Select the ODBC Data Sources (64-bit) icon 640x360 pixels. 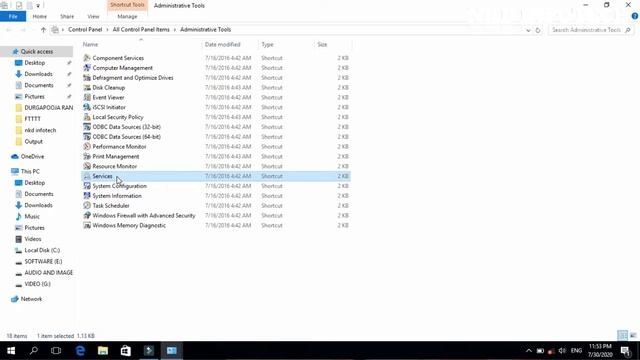(87, 137)
